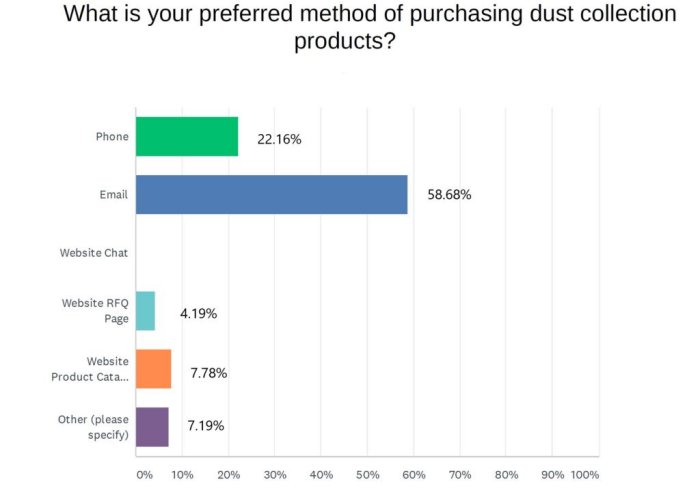Click the 7.78% value label
This screenshot has height=497, width=700.
pos(209,373)
